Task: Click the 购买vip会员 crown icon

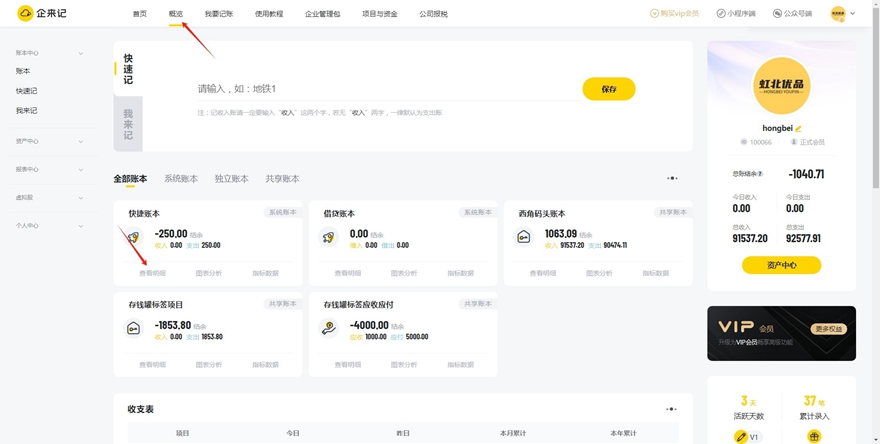Action: pyautogui.click(x=654, y=14)
